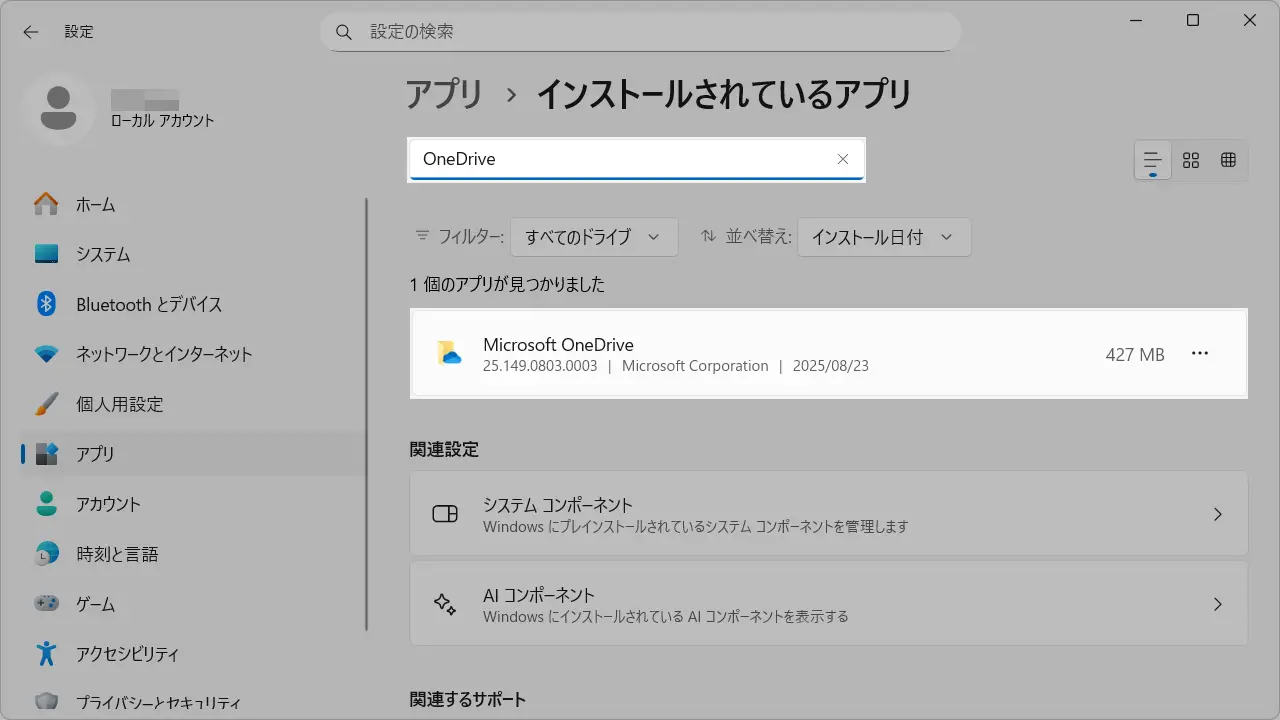Click the Accounts person icon in sidebar
The width and height of the screenshot is (1280, 720).
point(46,504)
